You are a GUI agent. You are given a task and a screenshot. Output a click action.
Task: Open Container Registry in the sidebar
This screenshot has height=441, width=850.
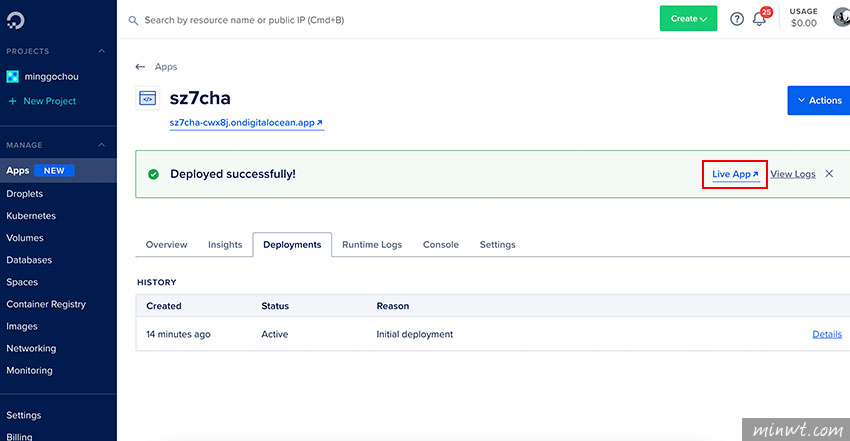(46, 304)
